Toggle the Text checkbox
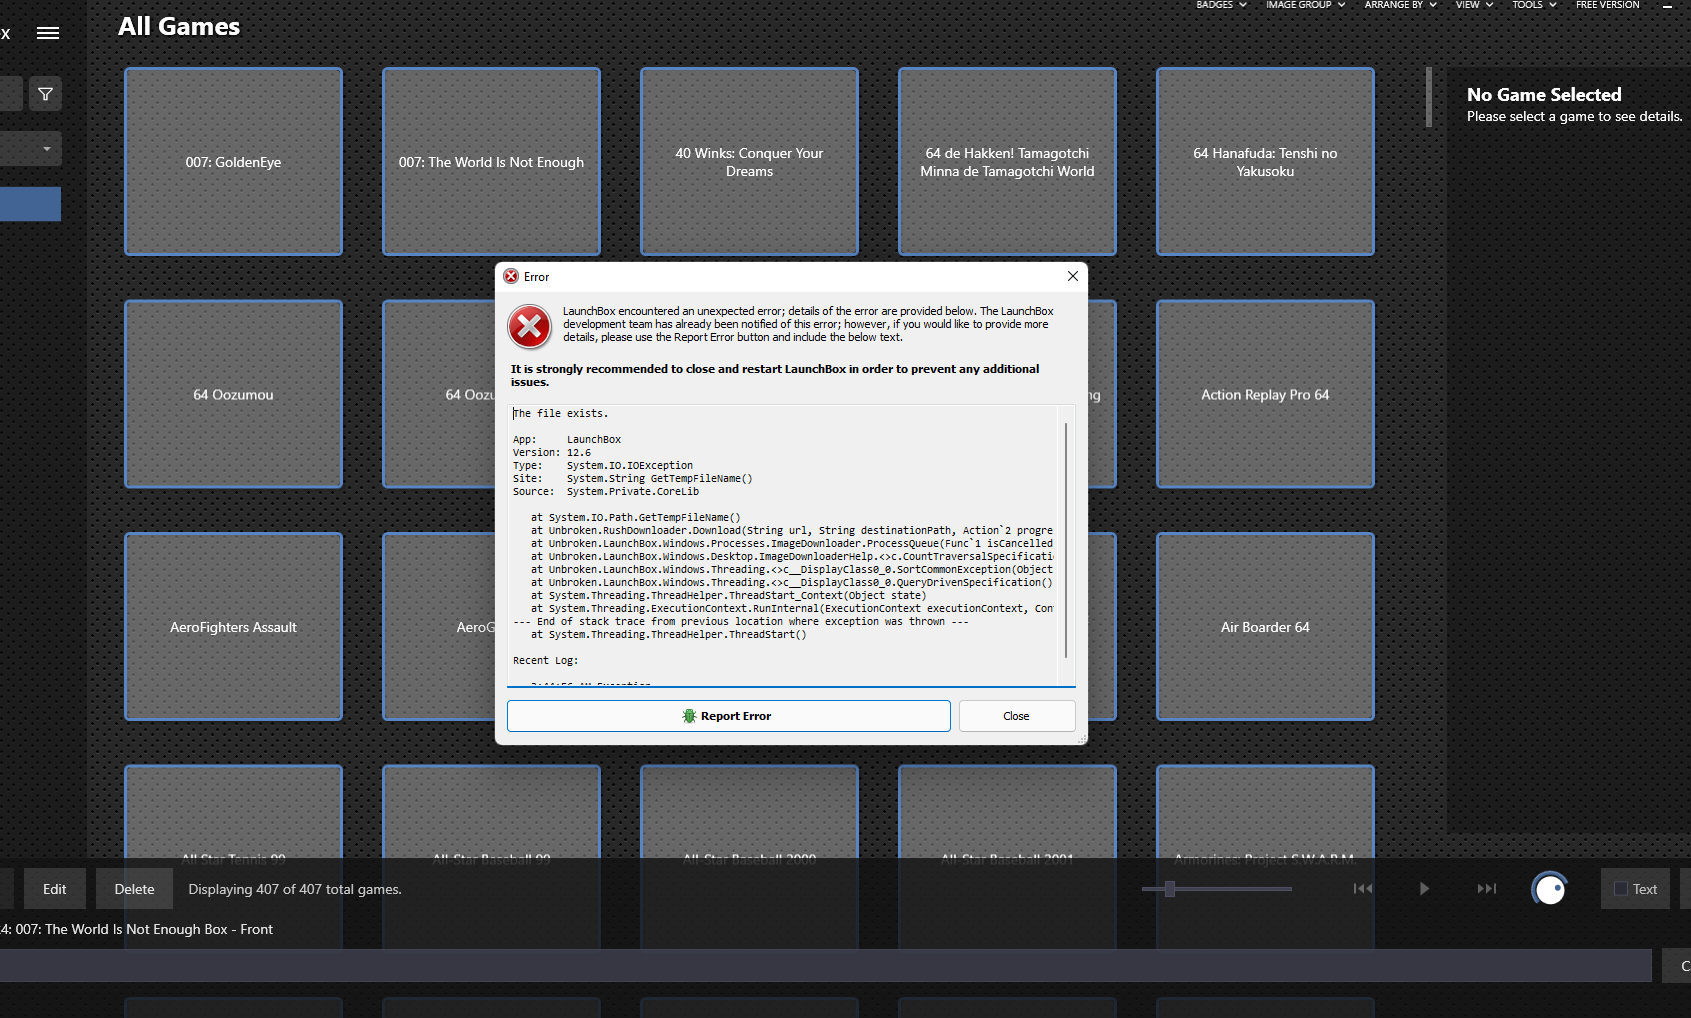1691x1018 pixels. click(x=1621, y=889)
